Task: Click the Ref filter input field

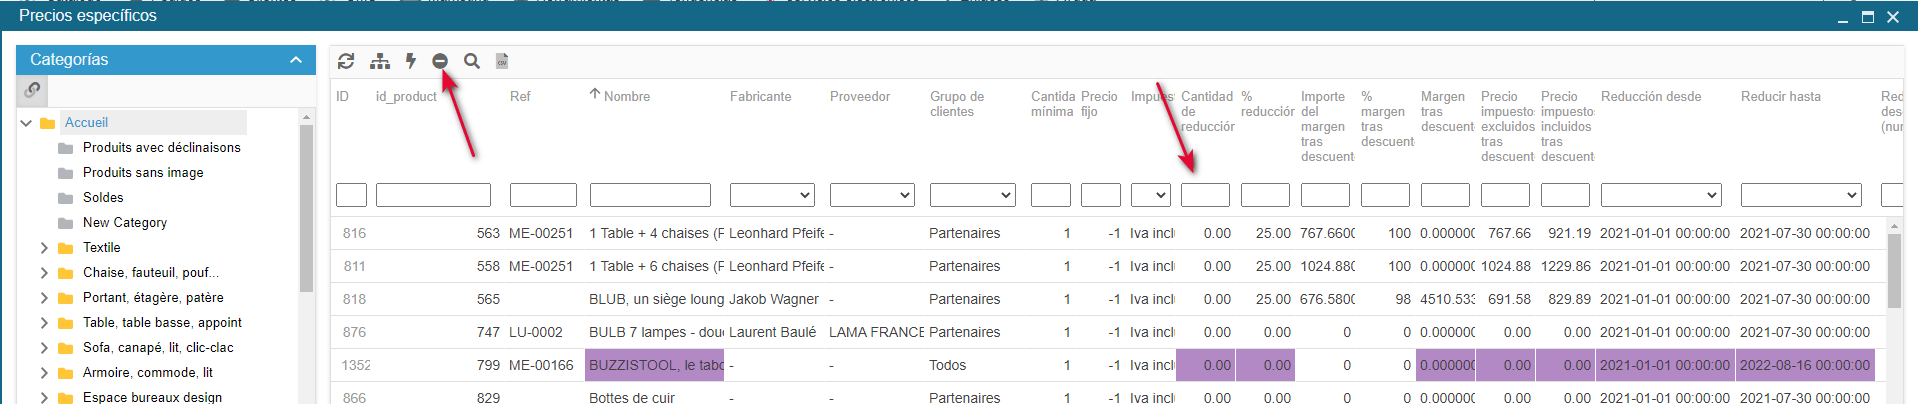Action: pos(543,195)
